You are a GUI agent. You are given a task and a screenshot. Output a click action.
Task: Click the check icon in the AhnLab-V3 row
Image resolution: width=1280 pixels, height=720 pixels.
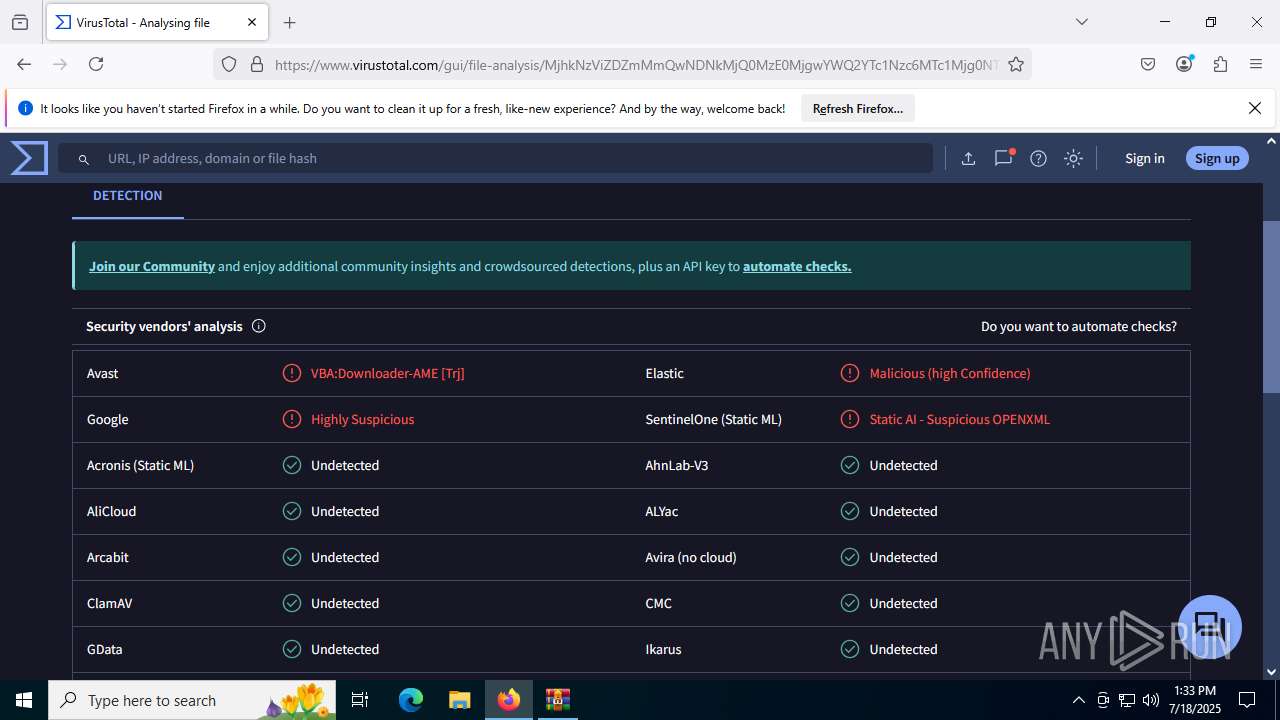tap(850, 465)
